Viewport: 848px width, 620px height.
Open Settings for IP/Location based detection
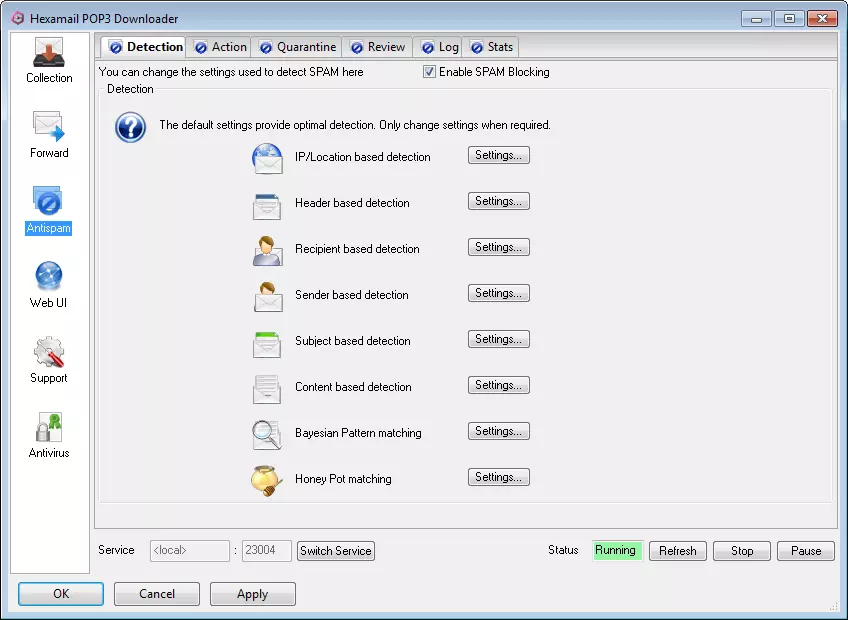[498, 155]
